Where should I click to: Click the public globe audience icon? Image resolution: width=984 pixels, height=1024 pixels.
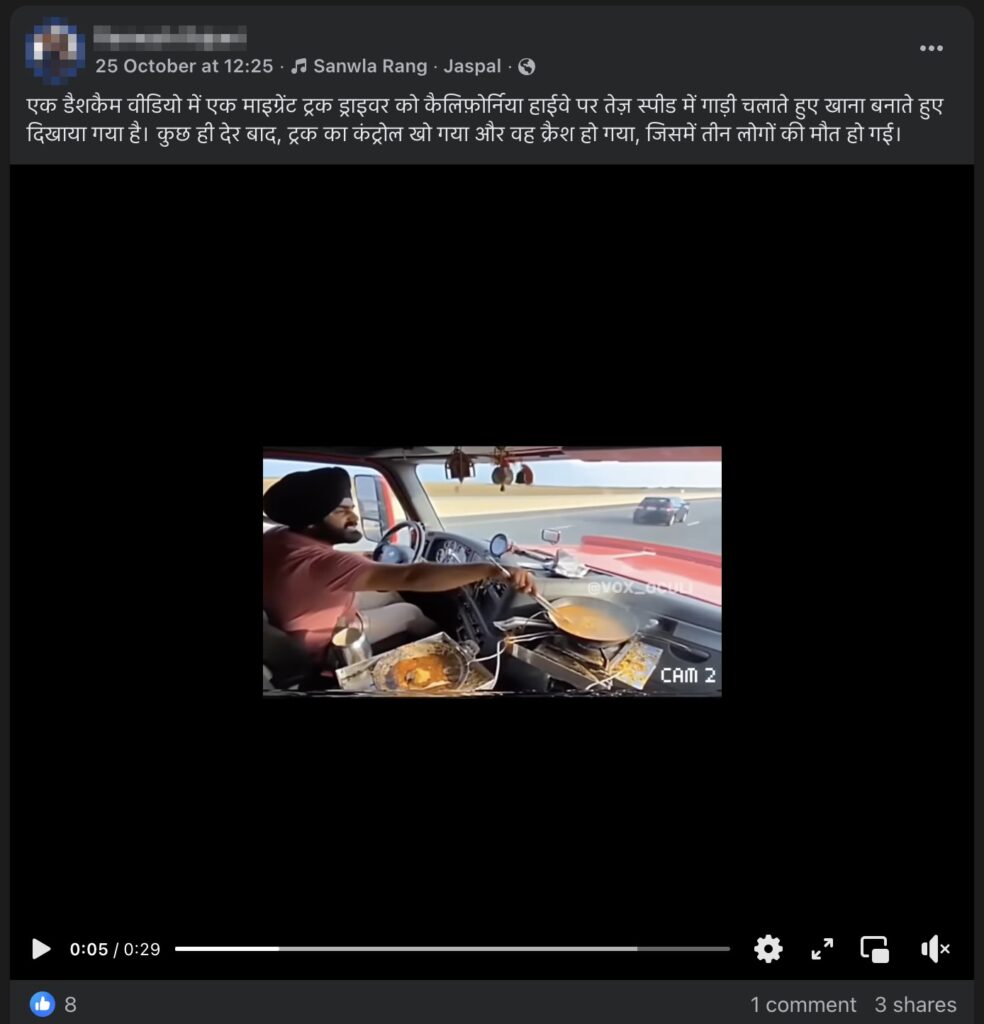[x=526, y=67]
